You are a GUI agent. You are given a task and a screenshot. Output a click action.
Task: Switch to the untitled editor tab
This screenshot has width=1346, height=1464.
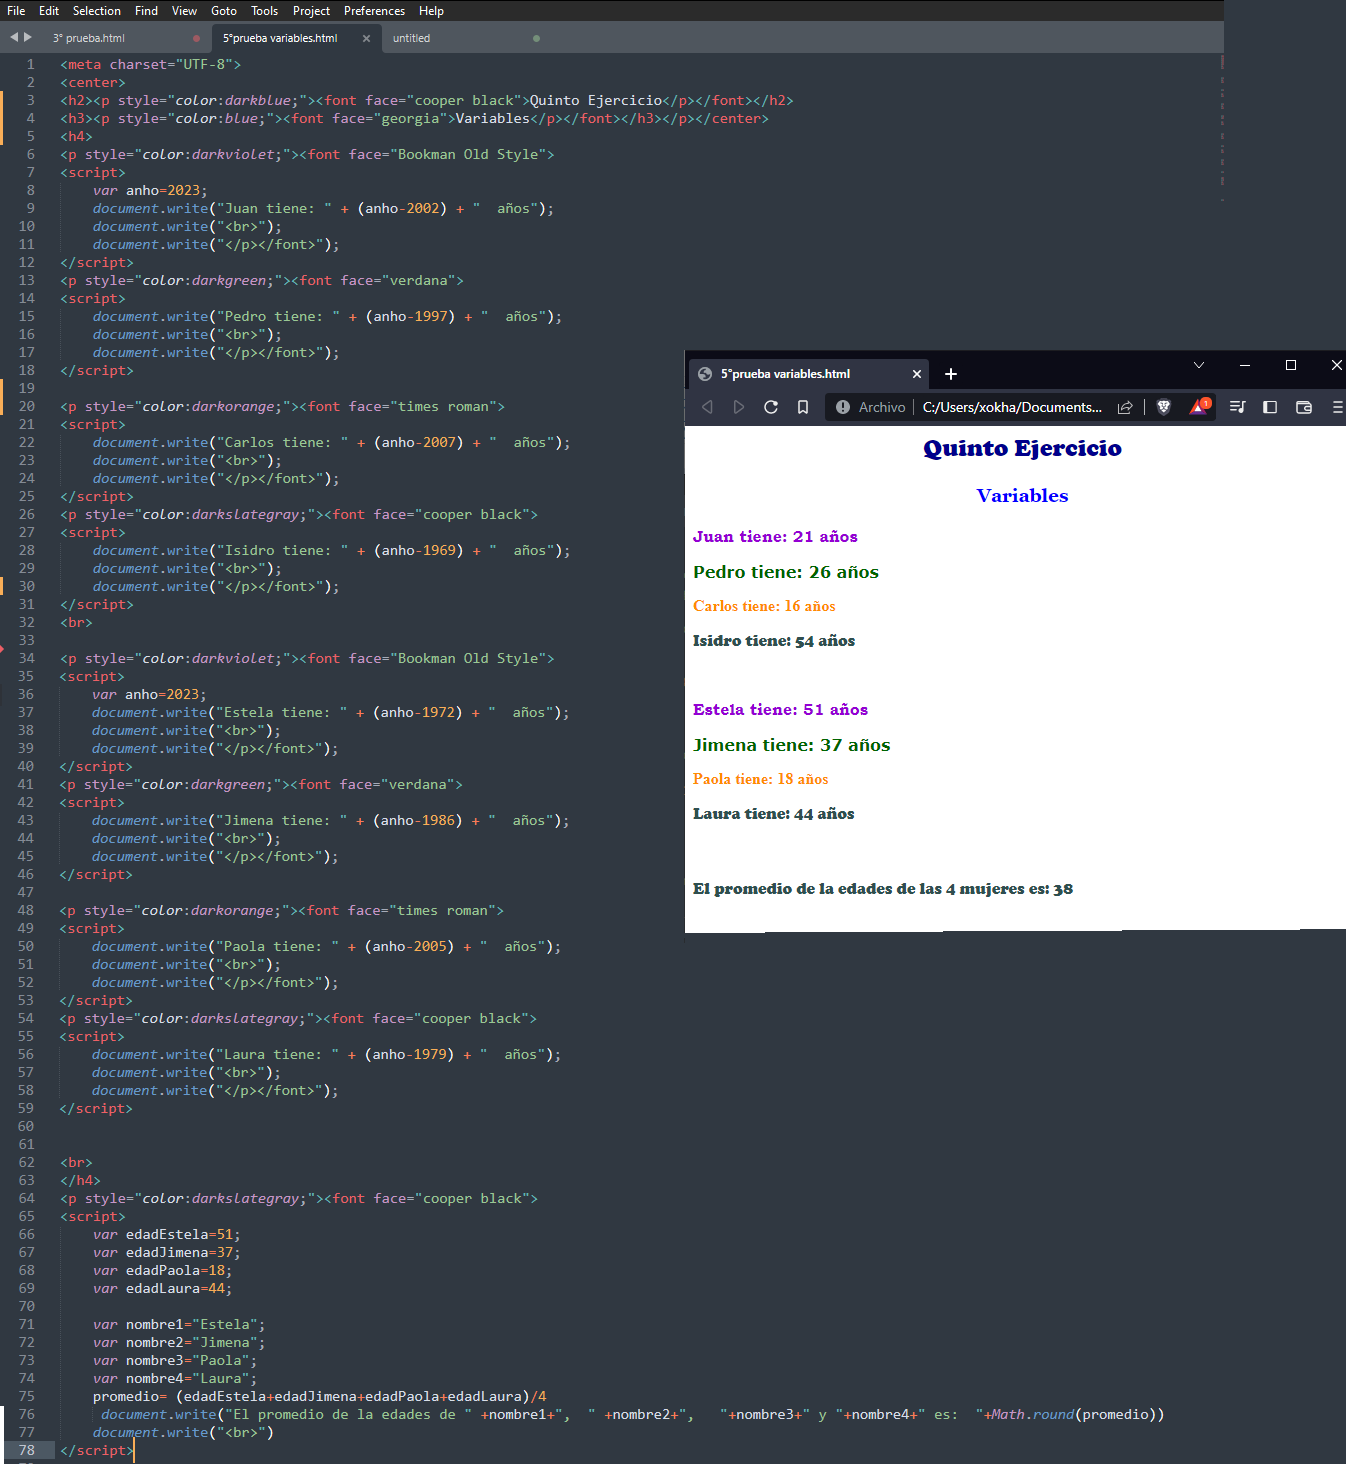[411, 38]
